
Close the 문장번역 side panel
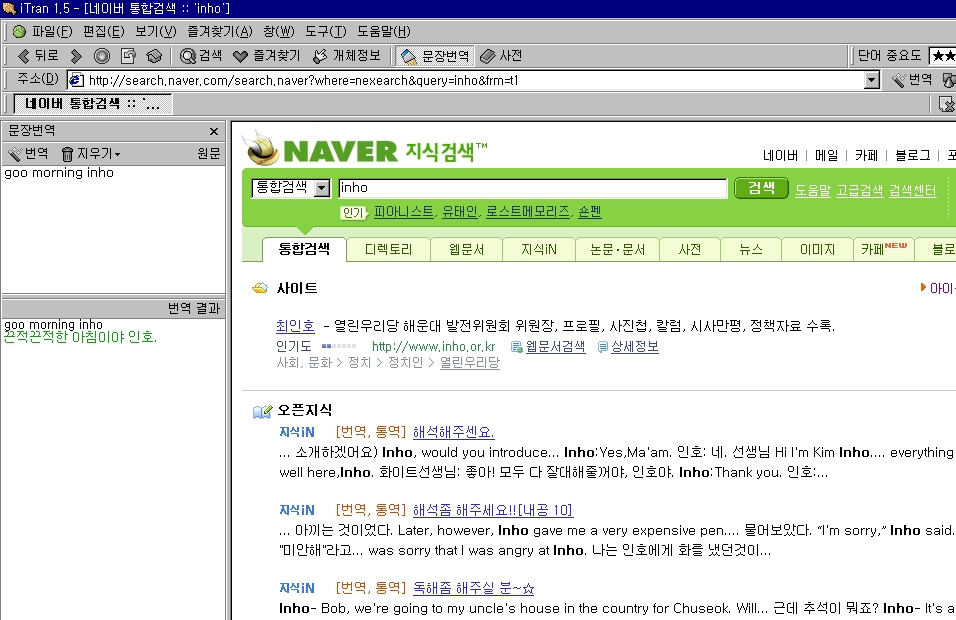coord(213,131)
